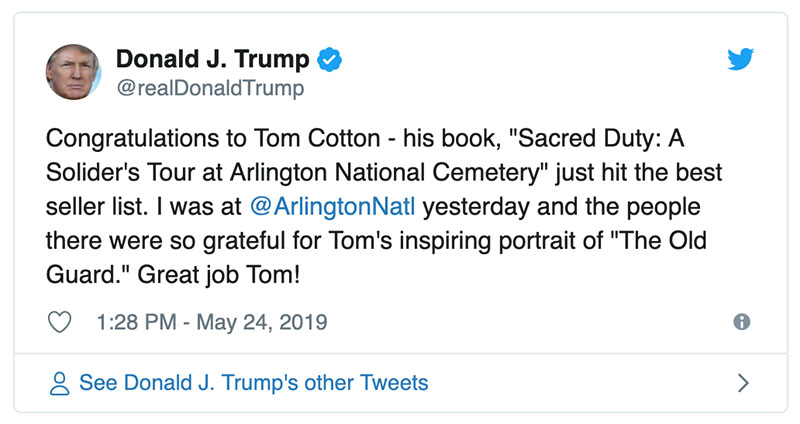Click the person silhouette icon
The width and height of the screenshot is (800, 424).
[60, 383]
